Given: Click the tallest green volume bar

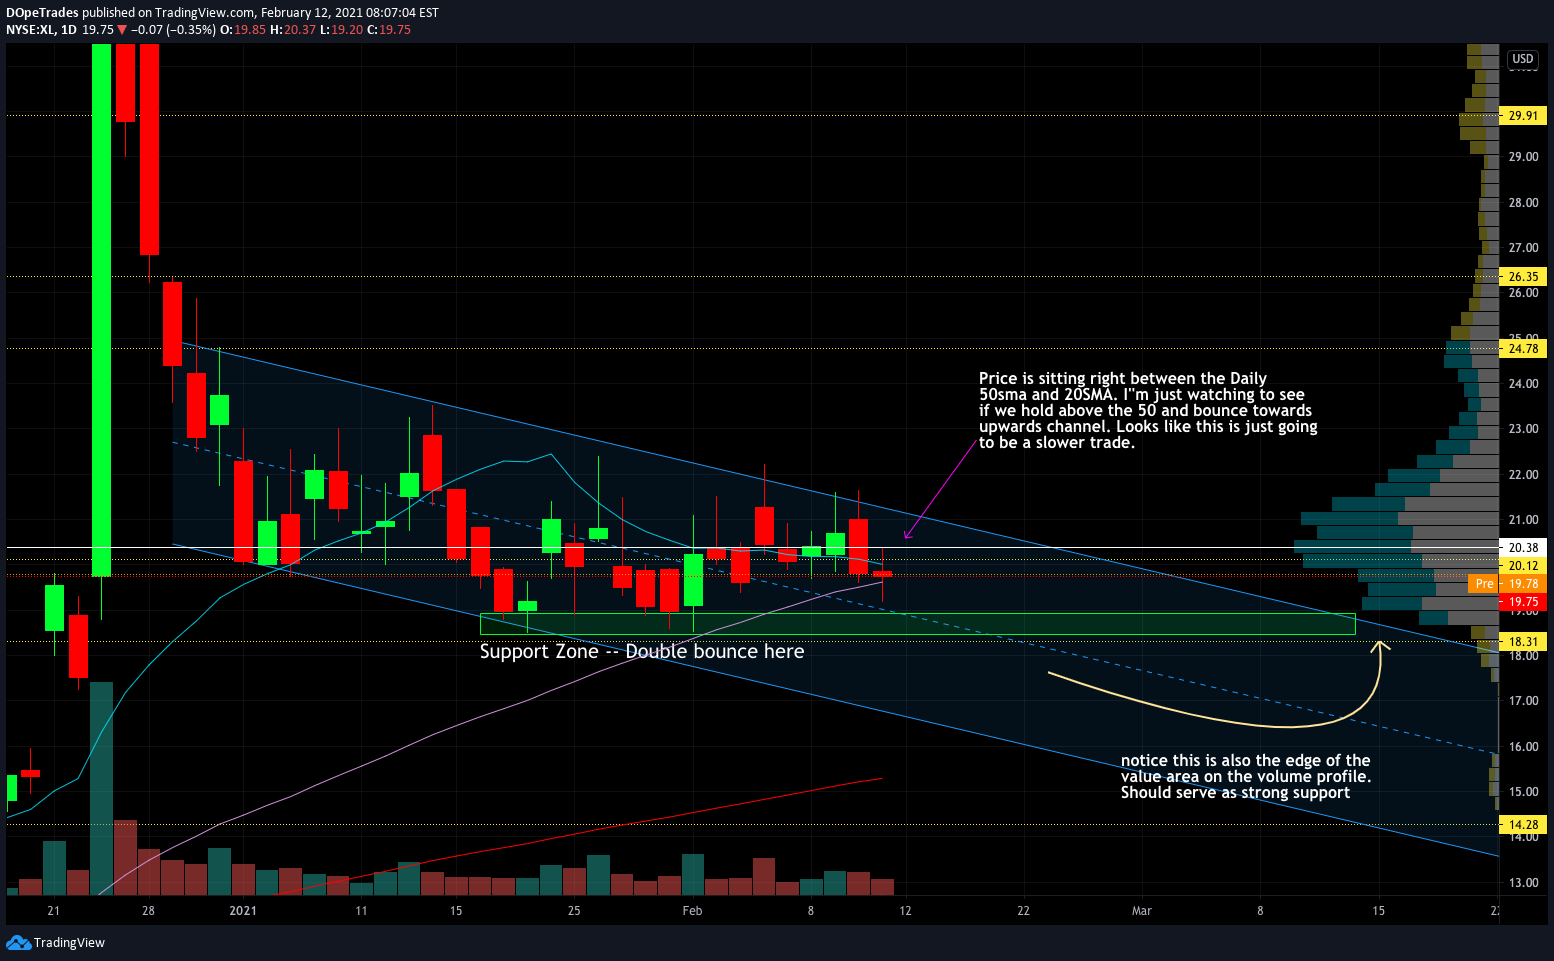Looking at the screenshot, I should coord(101,788).
